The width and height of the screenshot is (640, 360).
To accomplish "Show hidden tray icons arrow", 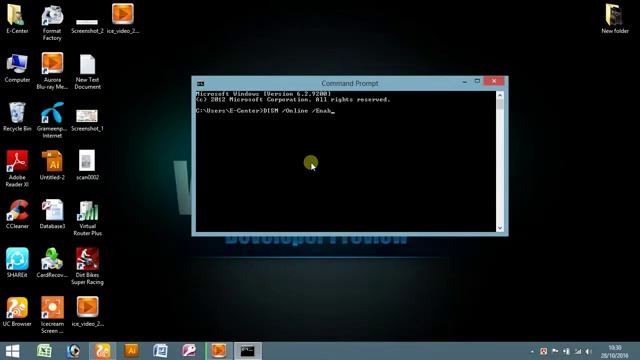I will pyautogui.click(x=532, y=351).
